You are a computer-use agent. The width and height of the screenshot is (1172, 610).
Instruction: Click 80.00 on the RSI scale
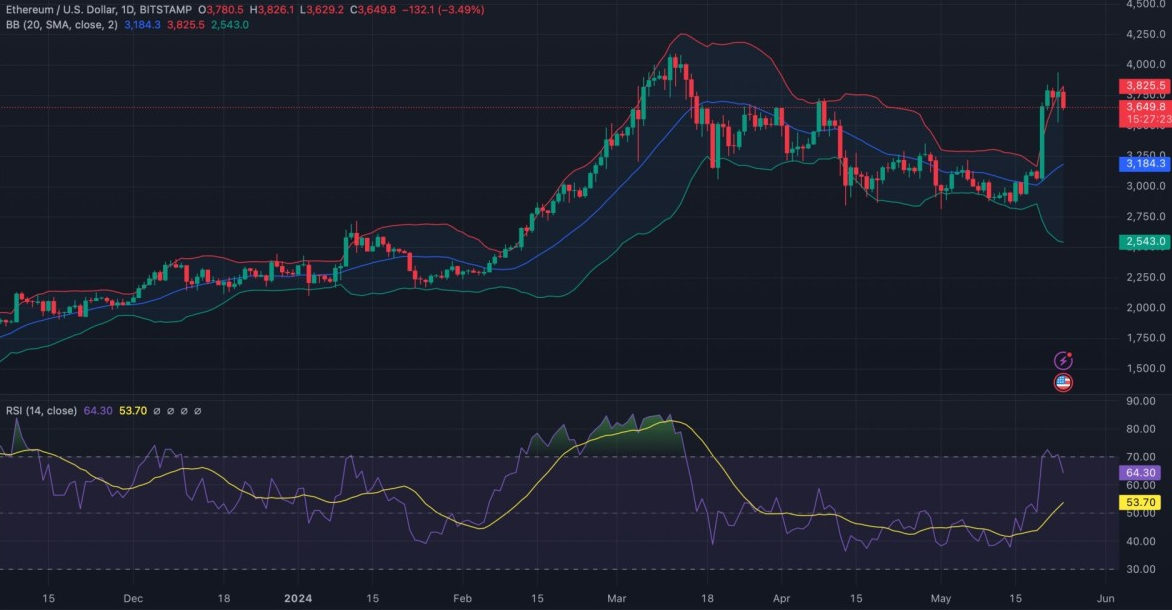1141,429
